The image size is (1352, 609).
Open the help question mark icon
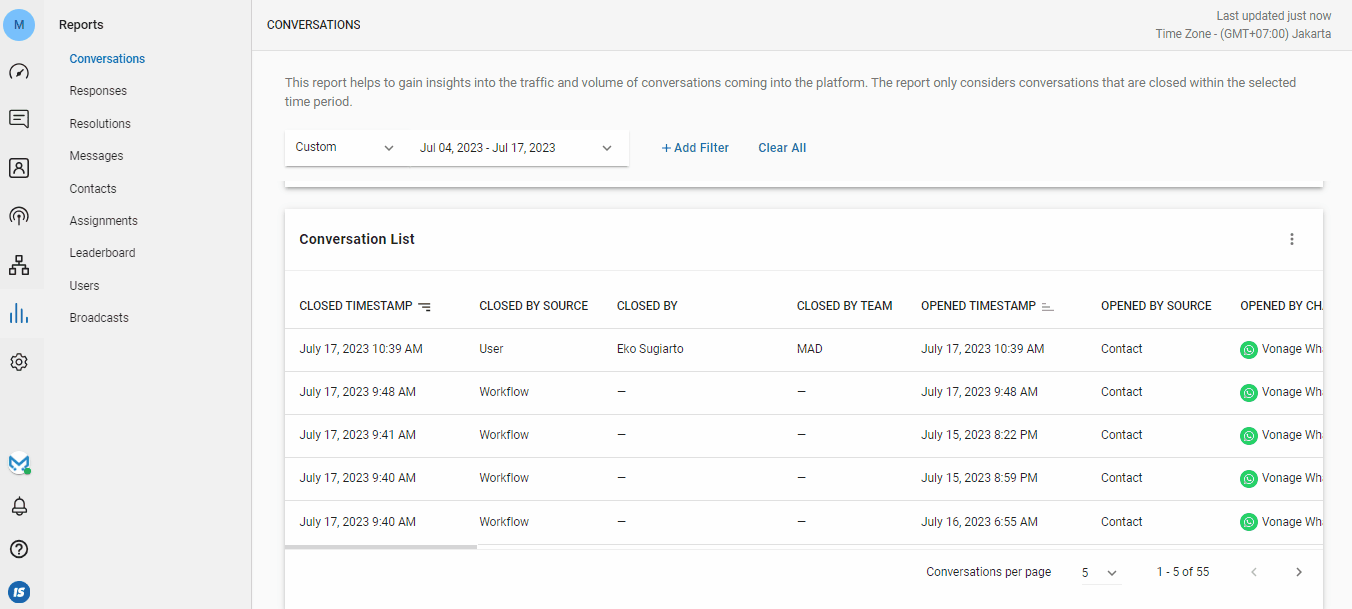click(x=19, y=549)
